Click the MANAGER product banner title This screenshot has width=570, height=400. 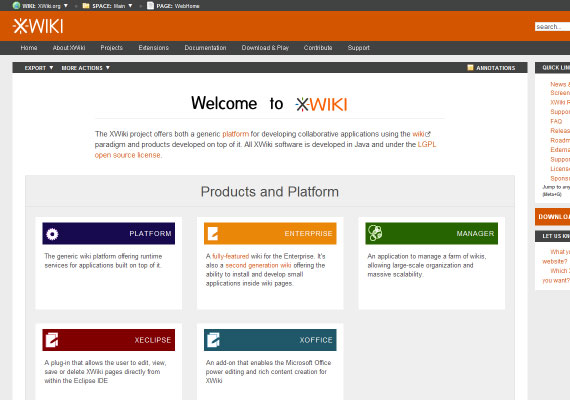point(475,233)
